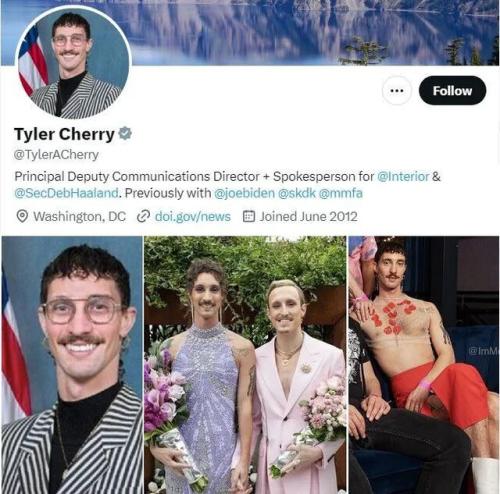Click the Washington, DC location text
Image resolution: width=500 pixels, height=494 pixels.
[x=80, y=217]
